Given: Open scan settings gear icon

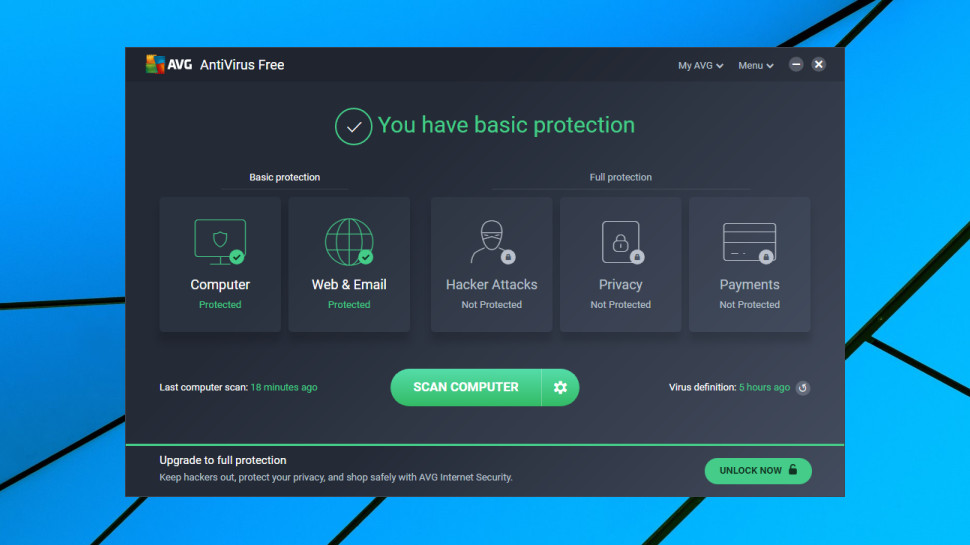Looking at the screenshot, I should (x=560, y=387).
